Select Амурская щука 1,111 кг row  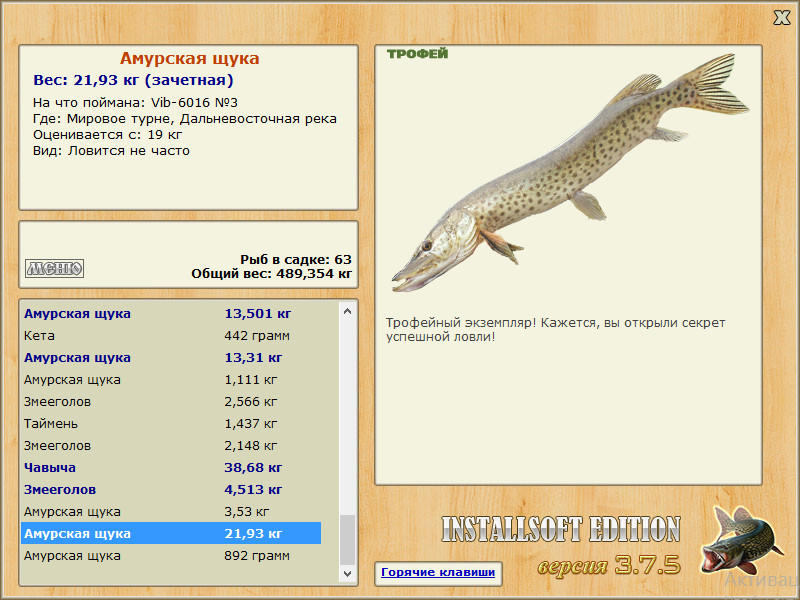click(171, 380)
